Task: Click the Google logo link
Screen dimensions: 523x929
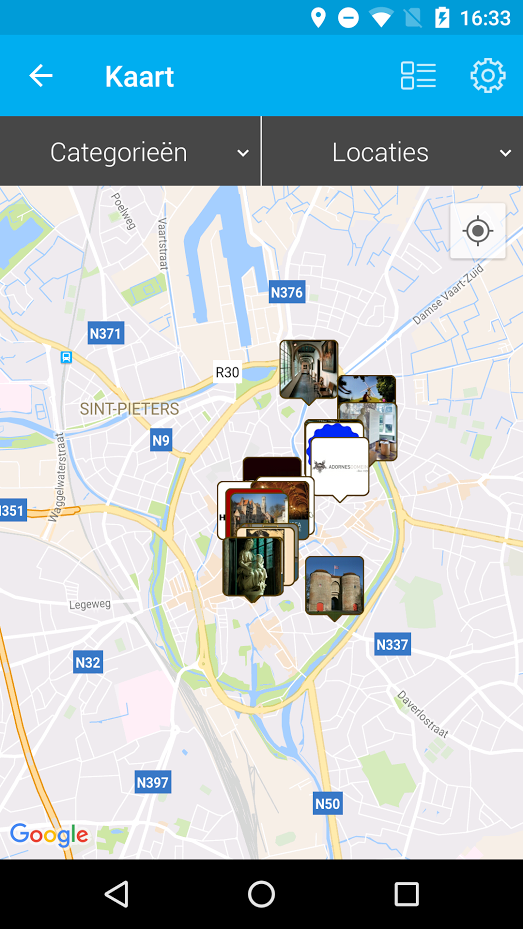Action: [x=49, y=835]
